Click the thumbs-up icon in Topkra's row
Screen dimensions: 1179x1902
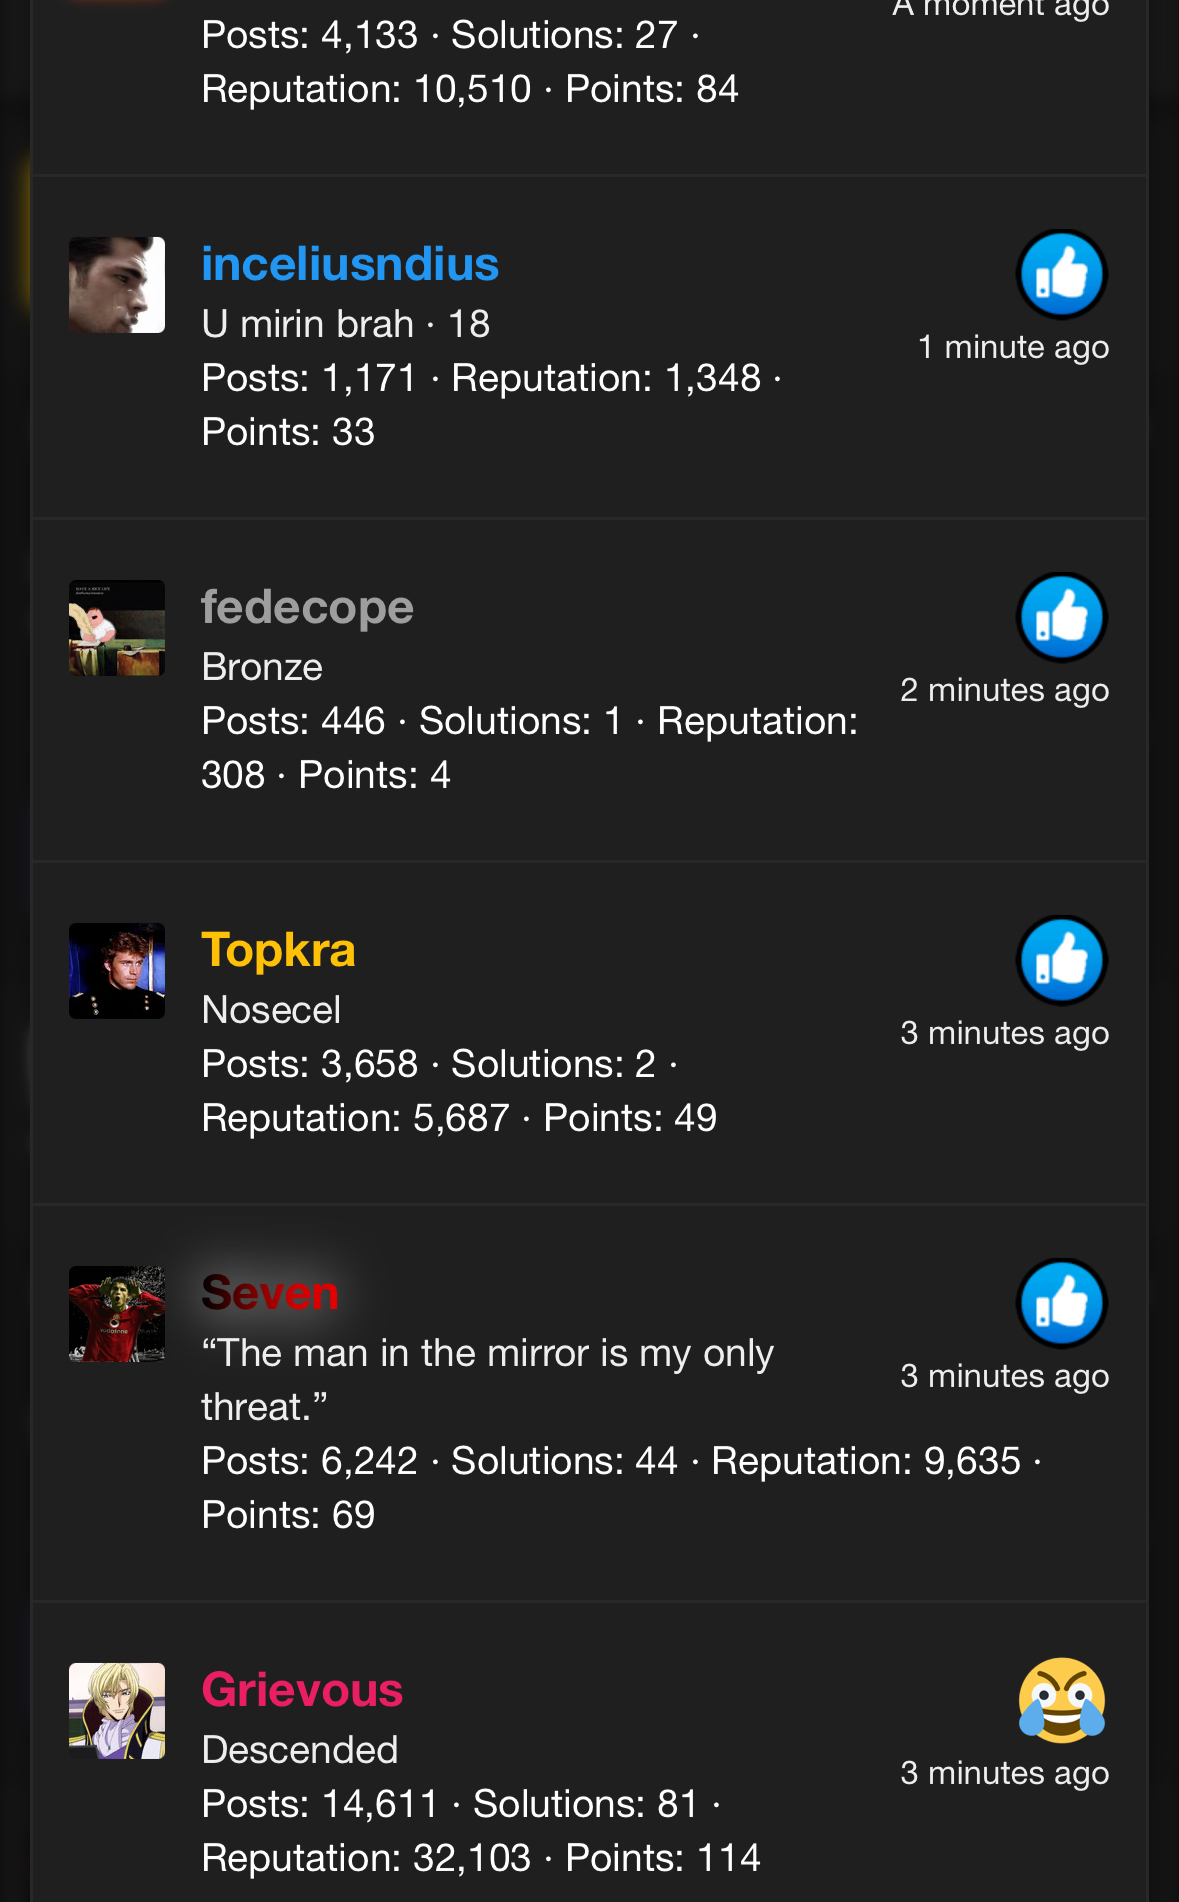click(x=1061, y=960)
